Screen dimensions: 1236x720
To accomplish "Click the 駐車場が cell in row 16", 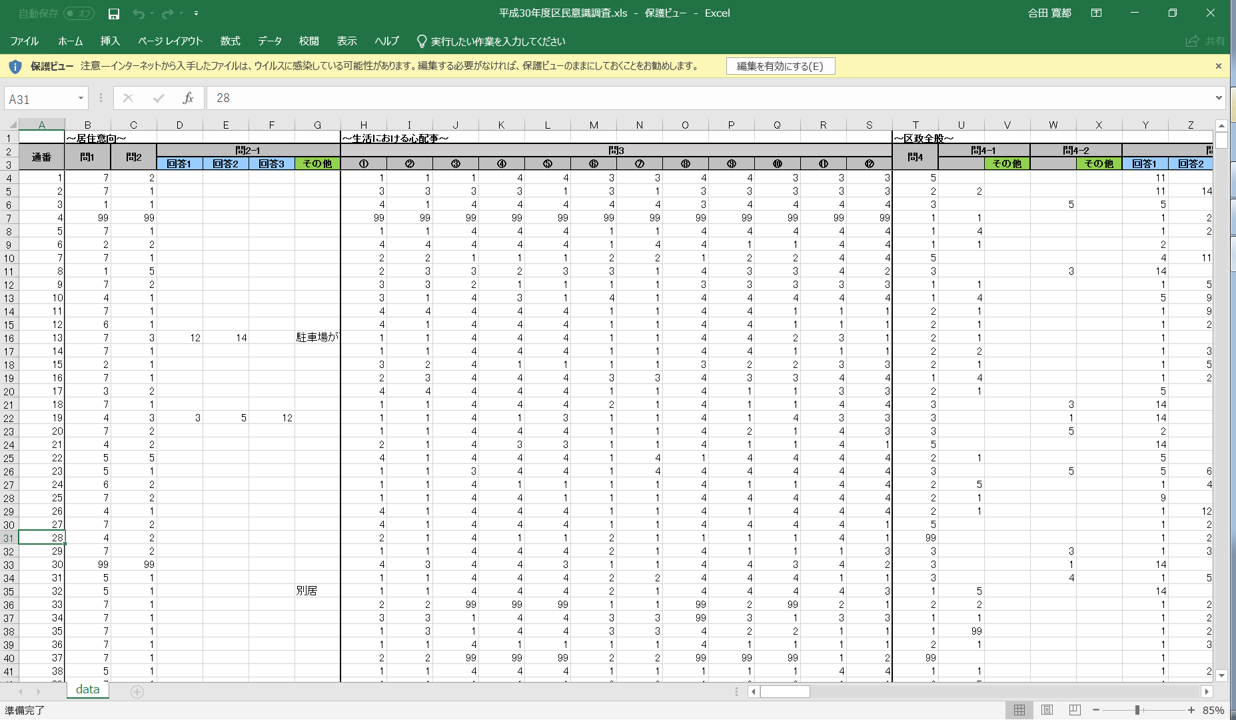I will (x=317, y=338).
